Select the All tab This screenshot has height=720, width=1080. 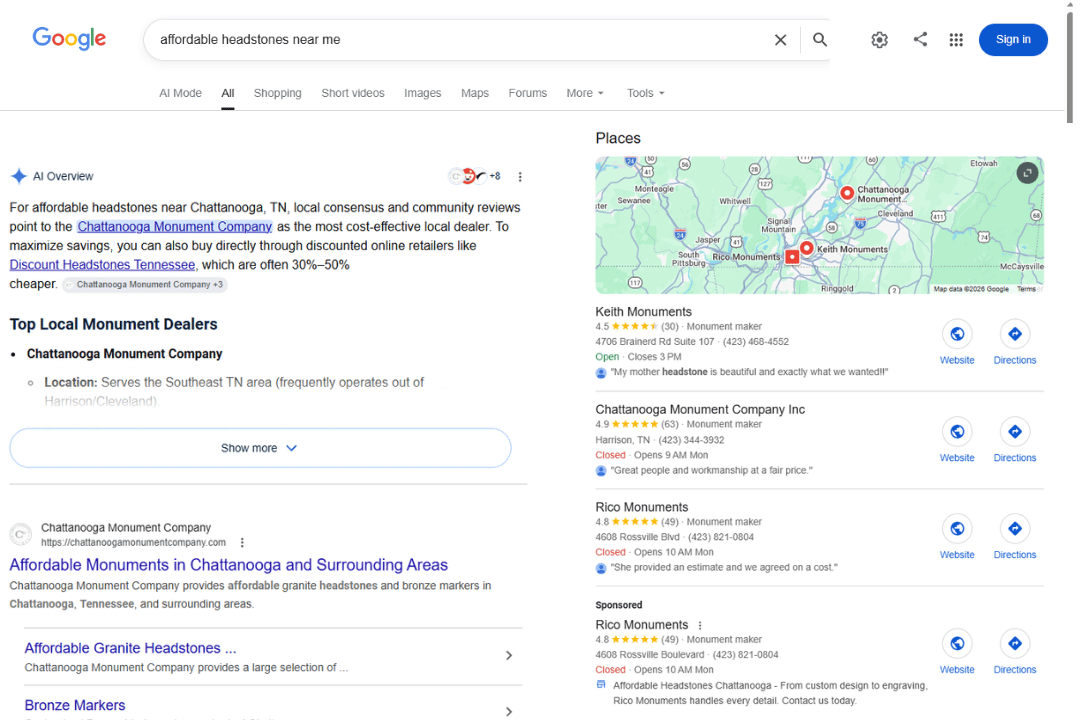228,93
